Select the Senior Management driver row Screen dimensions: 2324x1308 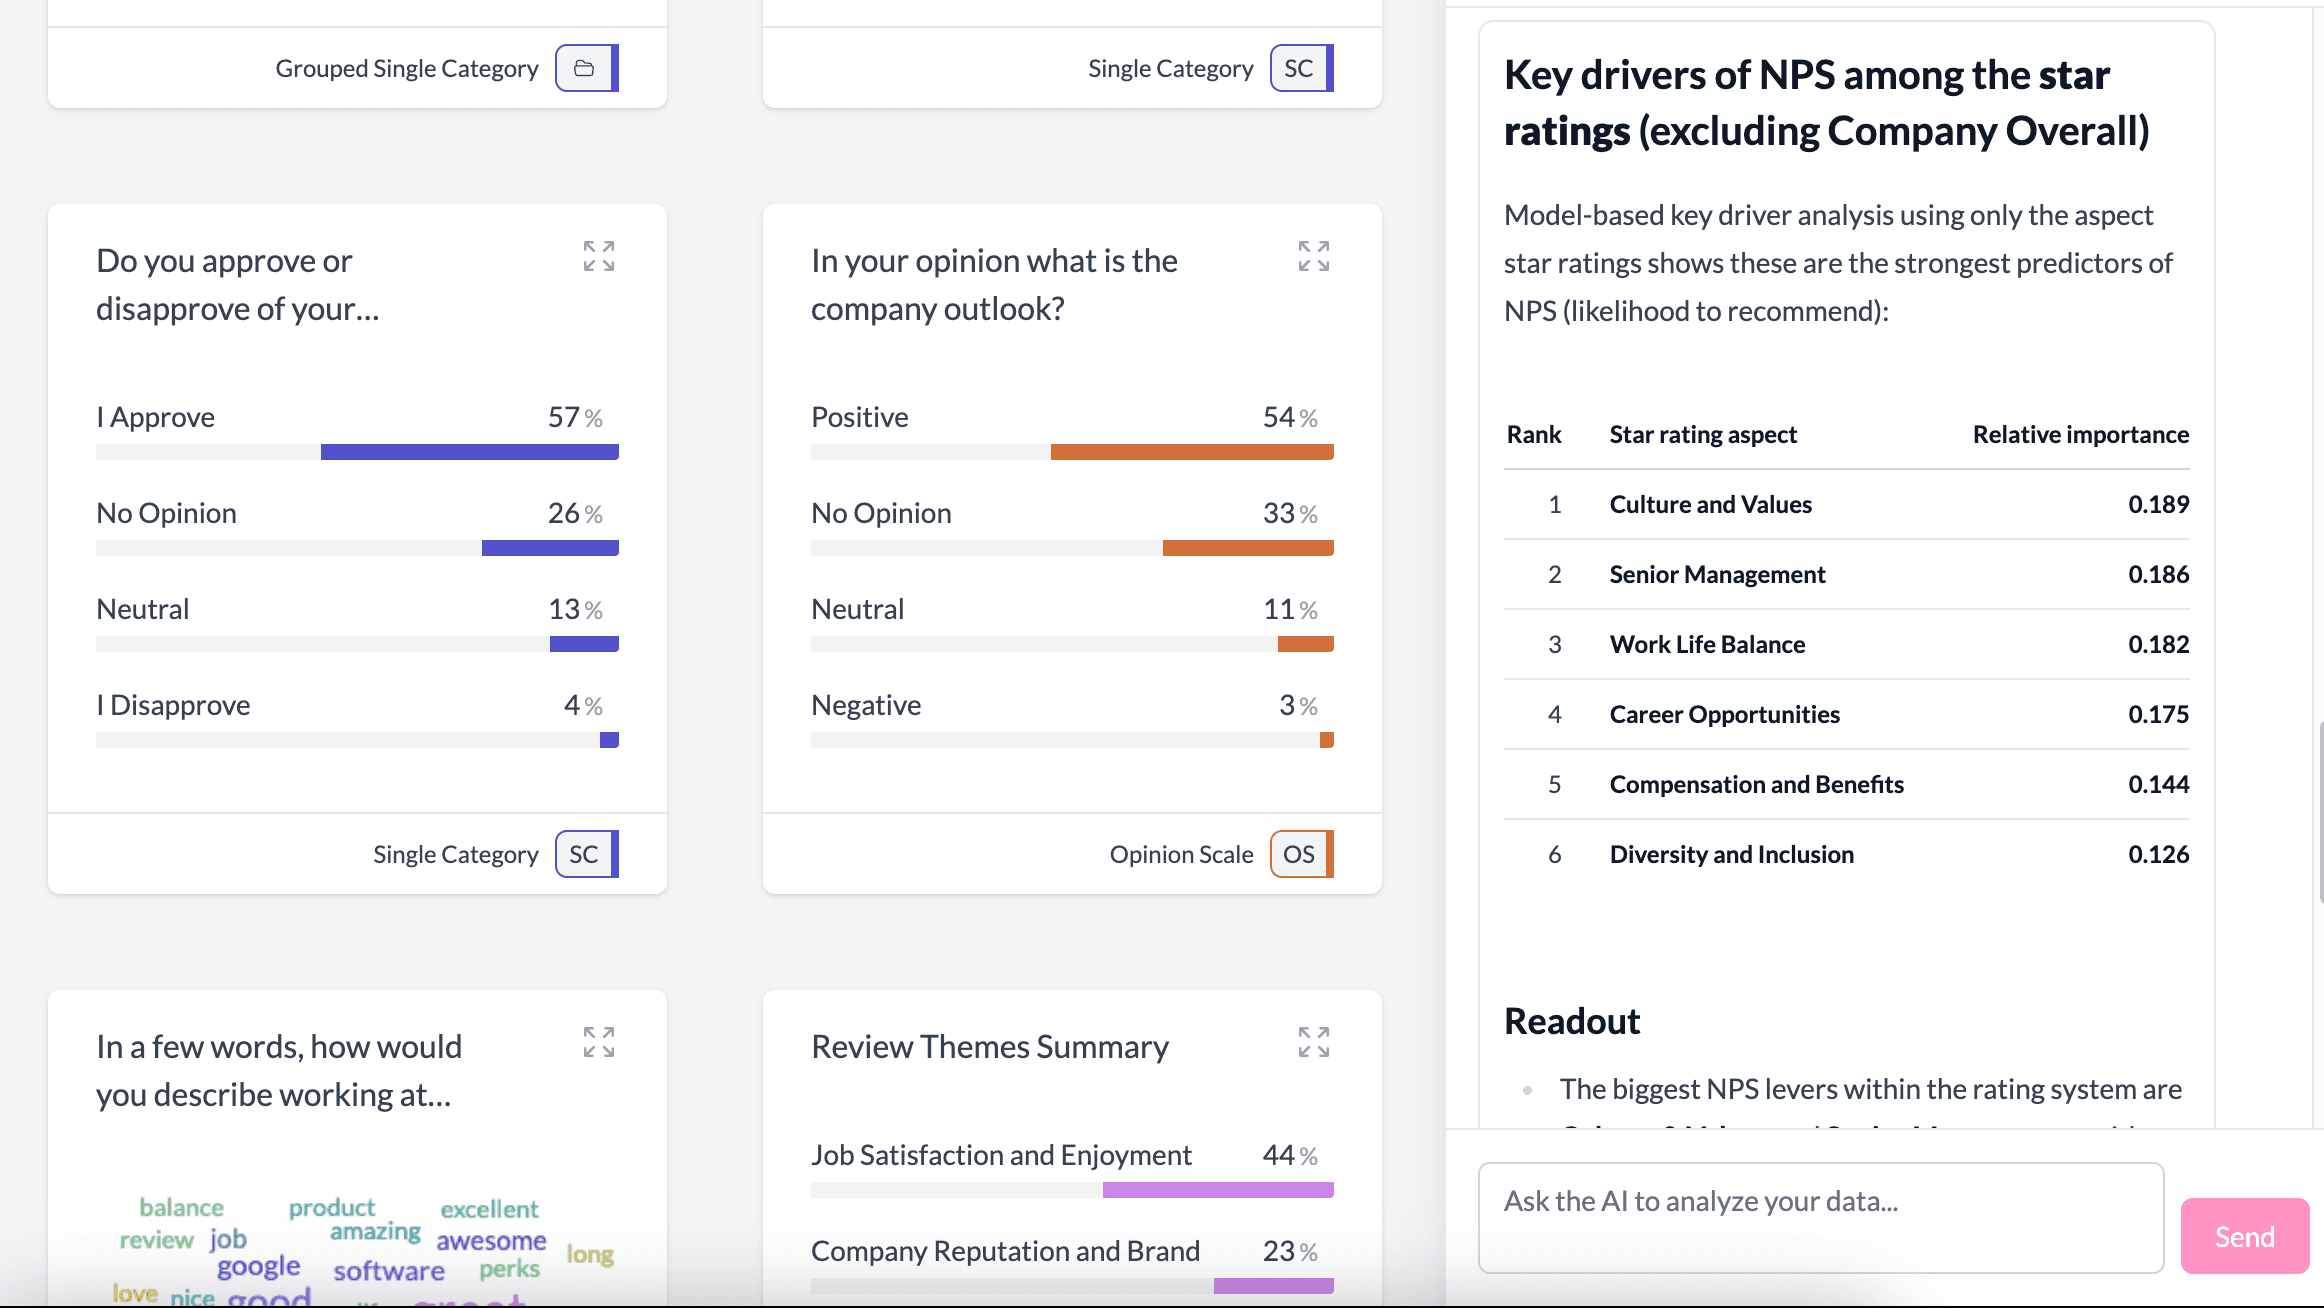tap(1846, 574)
